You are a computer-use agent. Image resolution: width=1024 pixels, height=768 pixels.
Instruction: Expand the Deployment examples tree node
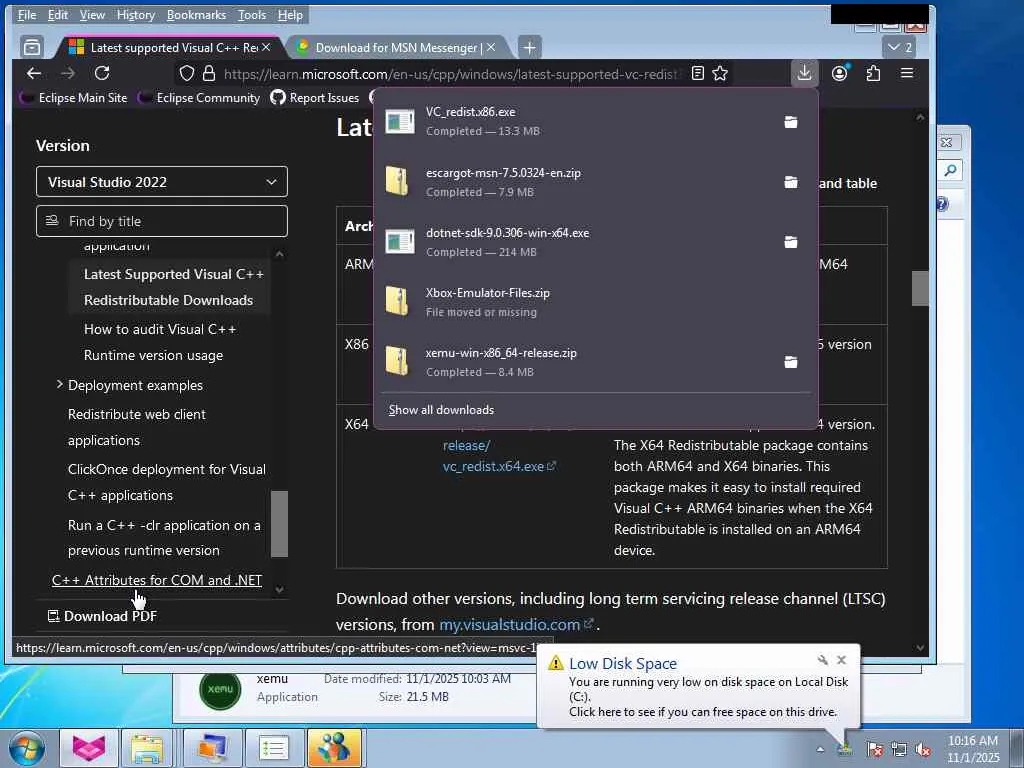[x=59, y=384]
